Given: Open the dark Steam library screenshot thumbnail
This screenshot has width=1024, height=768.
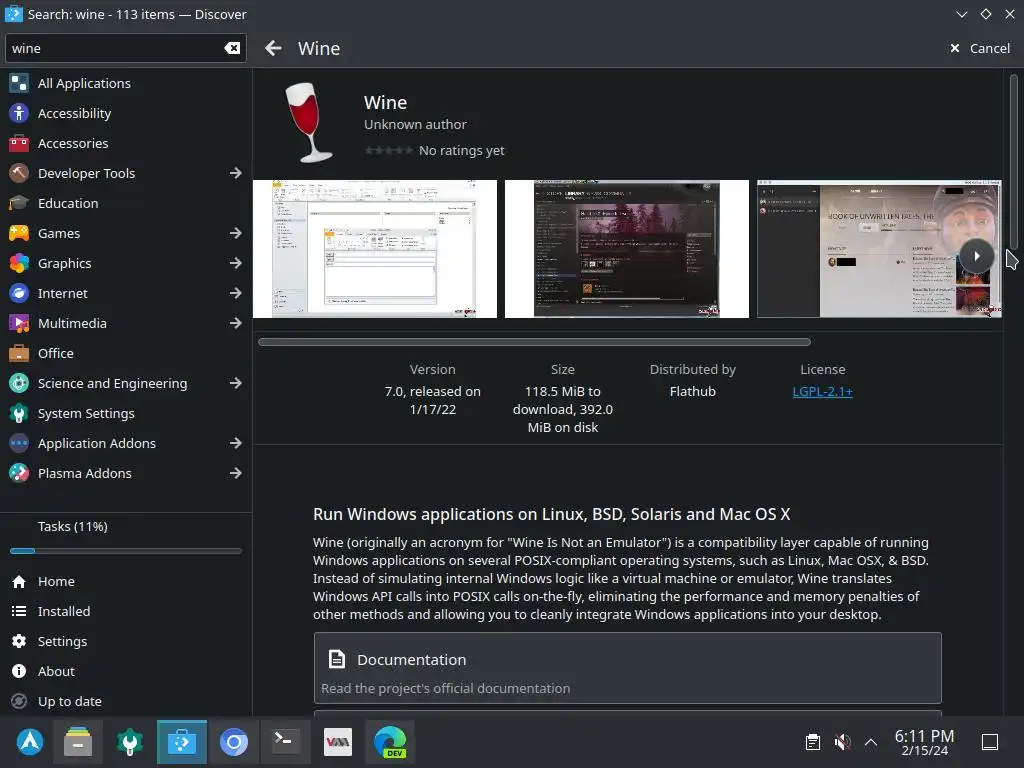Looking at the screenshot, I should (627, 249).
